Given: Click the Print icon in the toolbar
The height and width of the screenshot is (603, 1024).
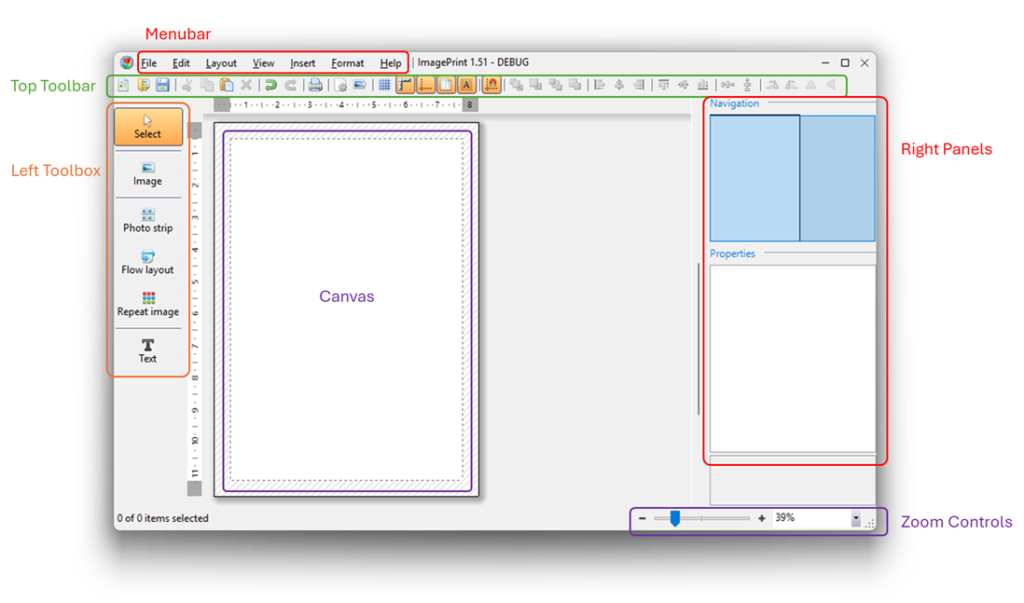Looking at the screenshot, I should coord(314,85).
